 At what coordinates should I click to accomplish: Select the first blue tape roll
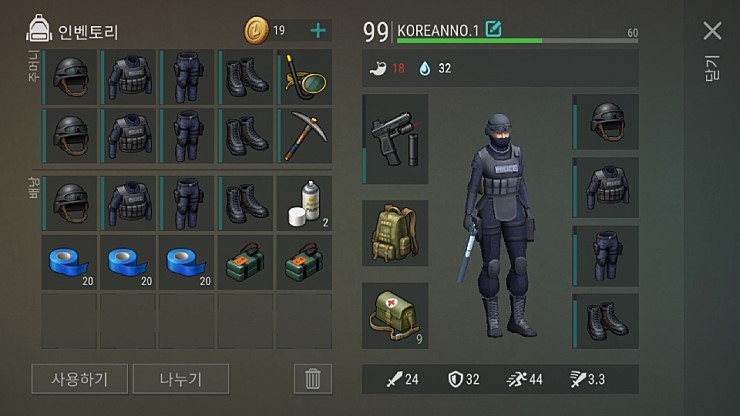69,263
